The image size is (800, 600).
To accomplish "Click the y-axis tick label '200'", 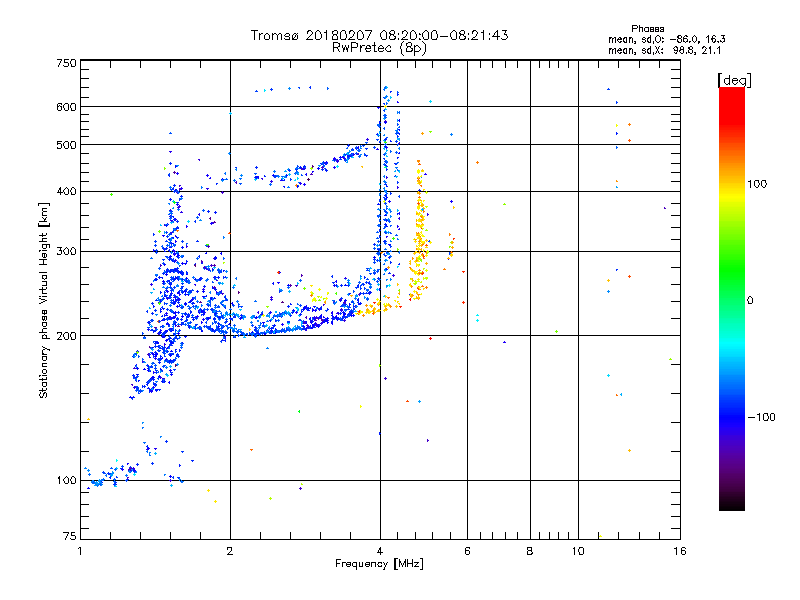I will 67,336.
